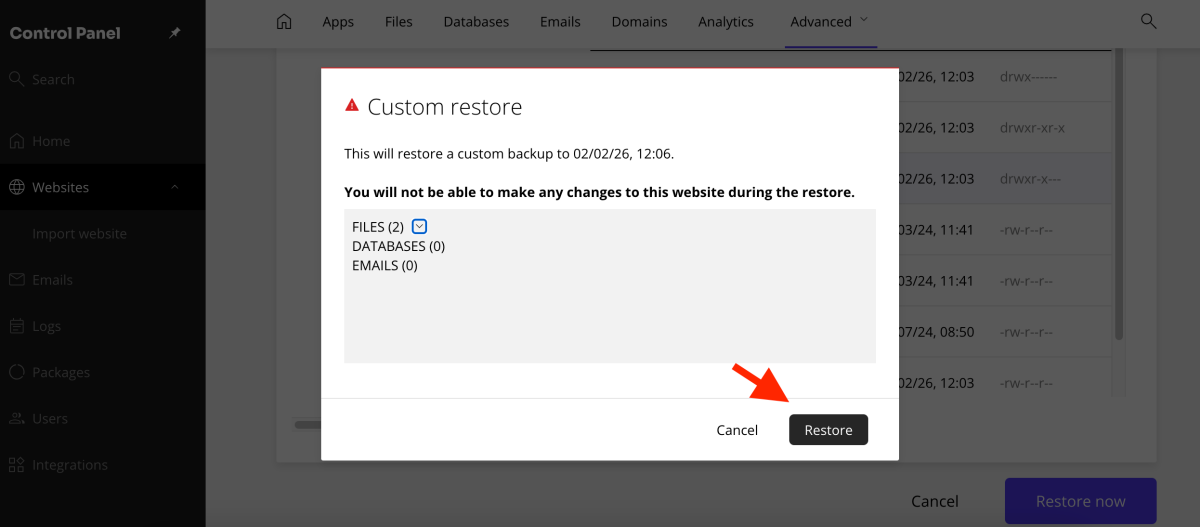
Task: Open the Analytics tab
Action: click(726, 22)
